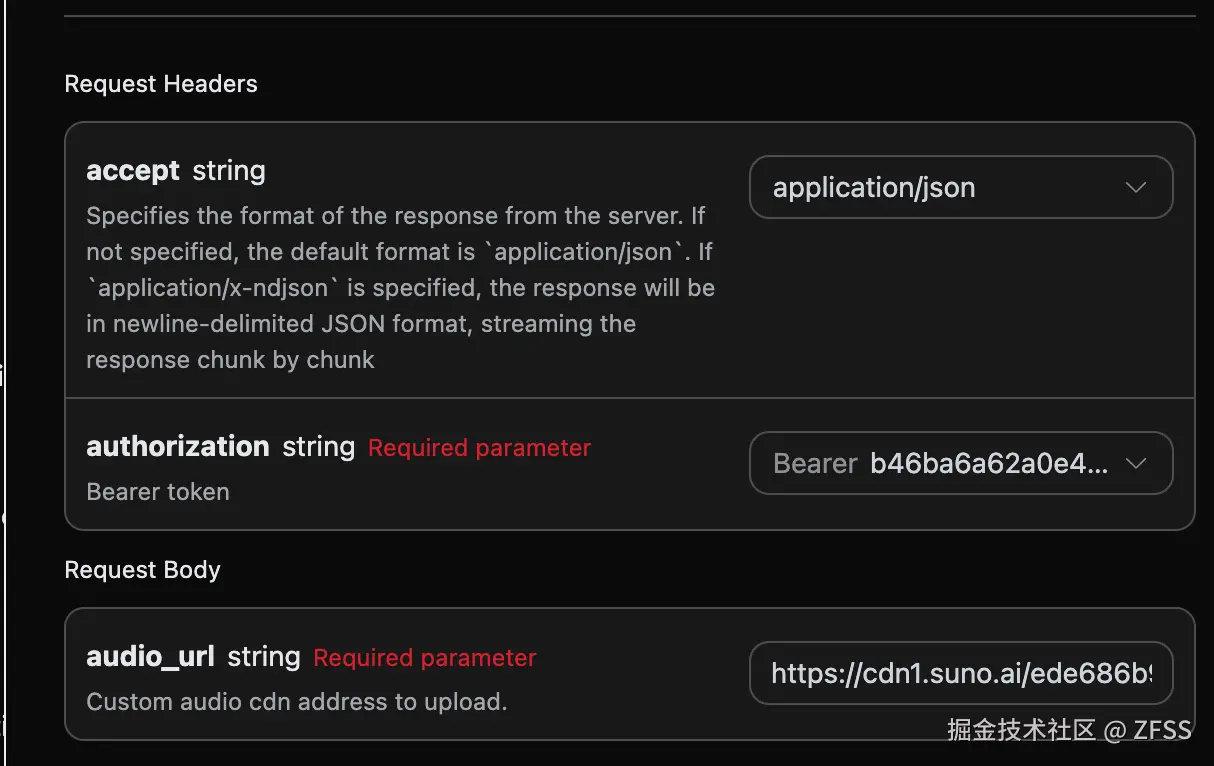Click the bold accept parameter name

133,171
